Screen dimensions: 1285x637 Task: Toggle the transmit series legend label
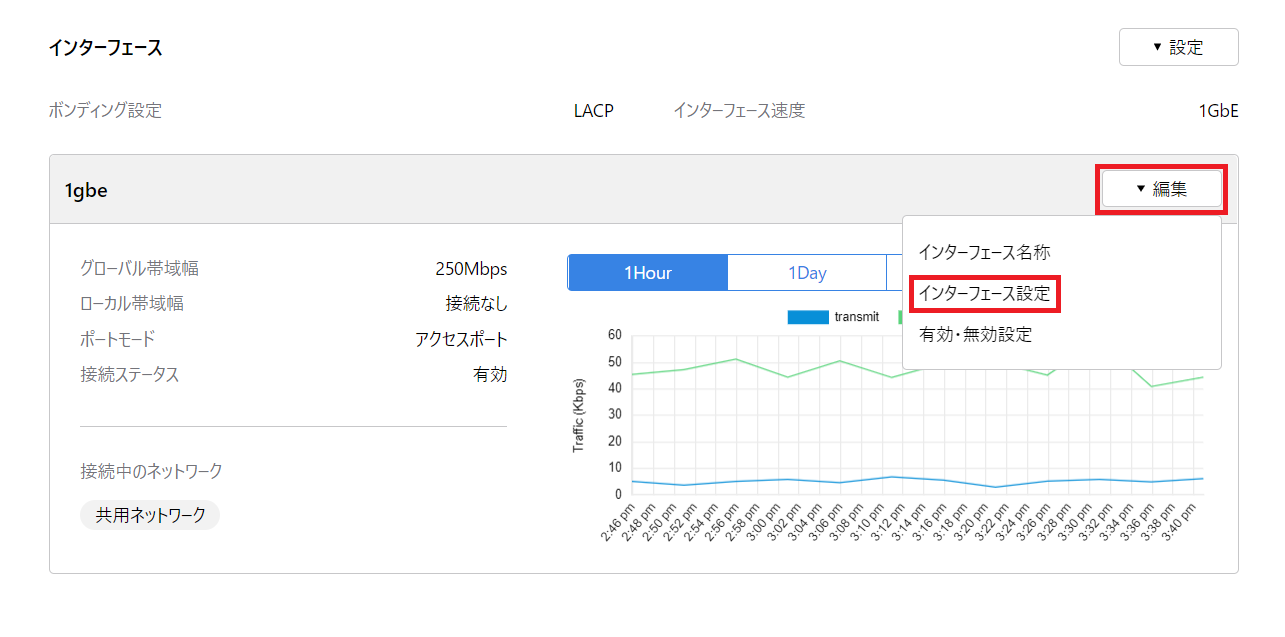tap(856, 317)
